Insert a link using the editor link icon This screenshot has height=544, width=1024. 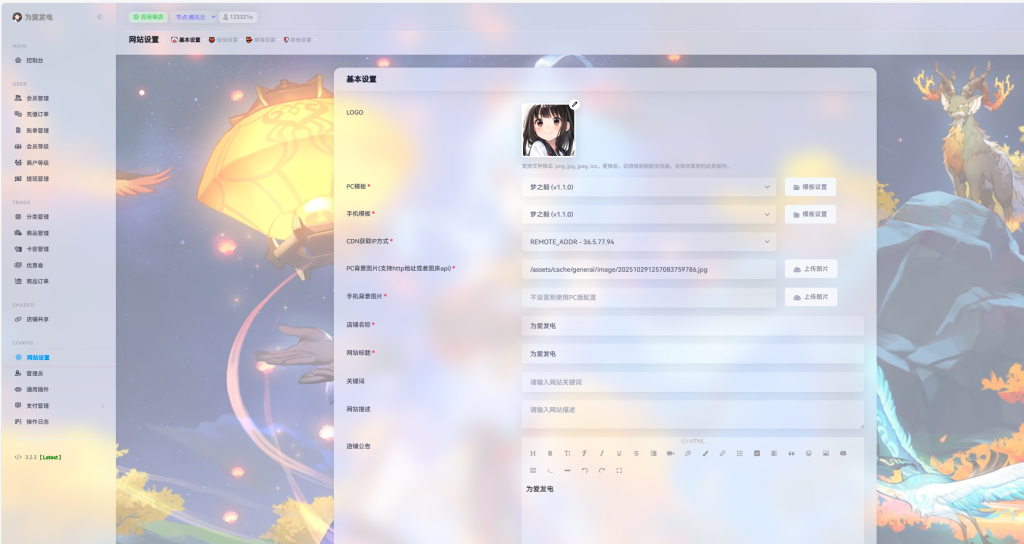722,453
